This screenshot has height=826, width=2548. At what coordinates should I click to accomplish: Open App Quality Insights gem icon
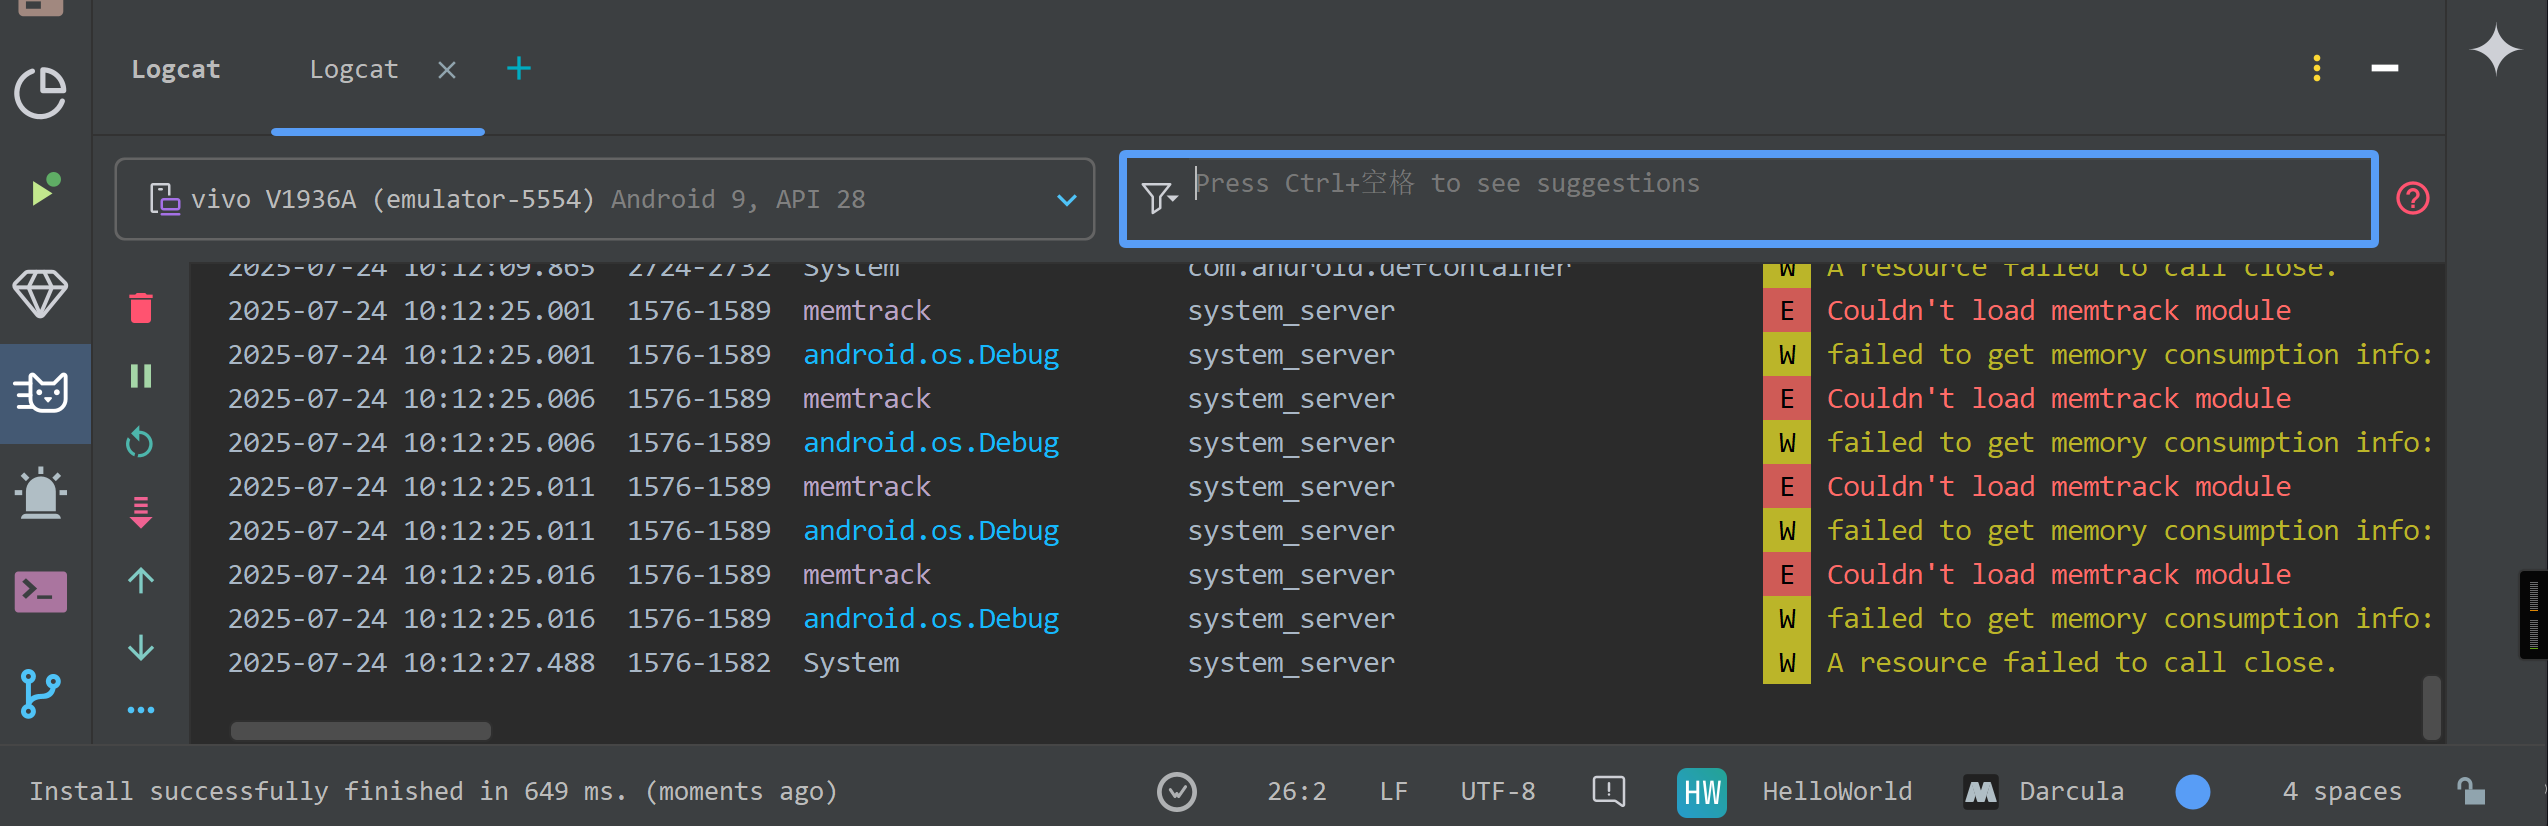(x=41, y=293)
